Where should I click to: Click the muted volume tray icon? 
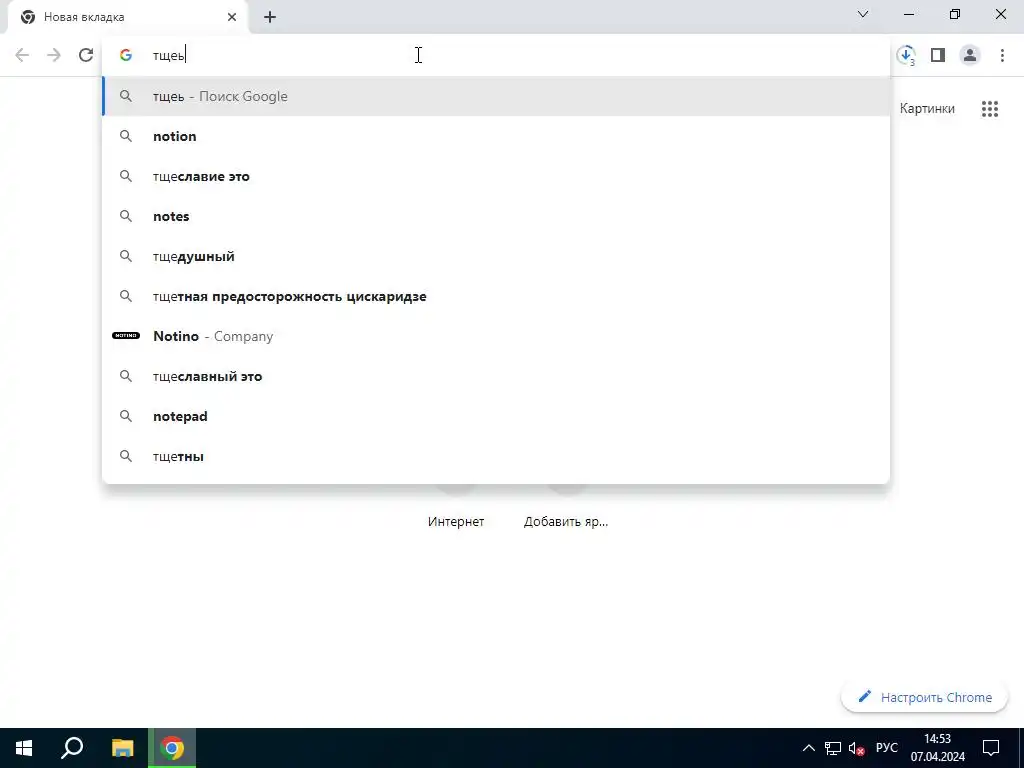point(856,748)
